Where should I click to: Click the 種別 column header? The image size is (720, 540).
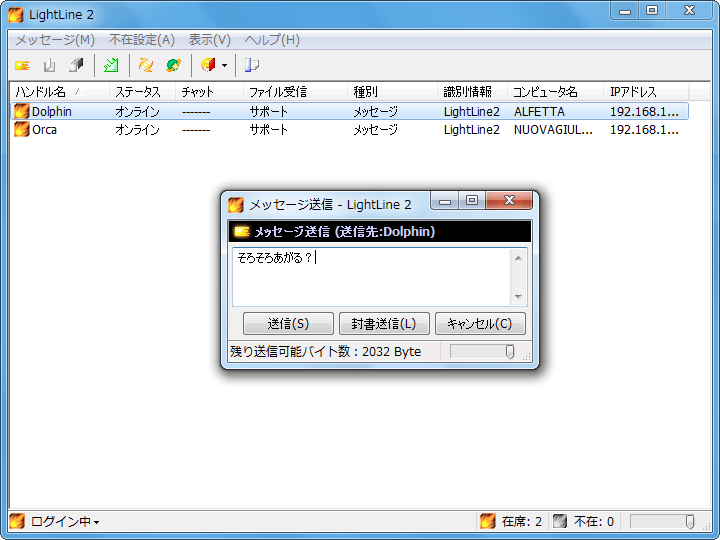[x=392, y=92]
